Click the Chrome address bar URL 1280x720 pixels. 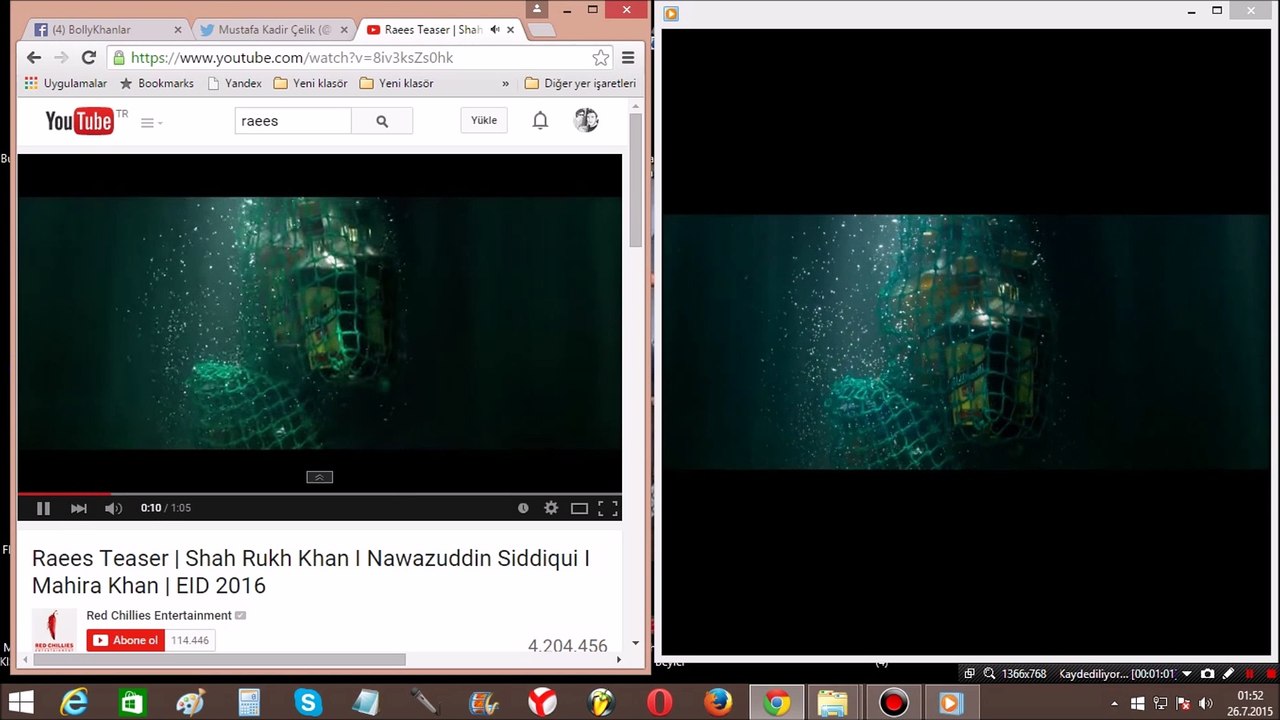coord(292,58)
